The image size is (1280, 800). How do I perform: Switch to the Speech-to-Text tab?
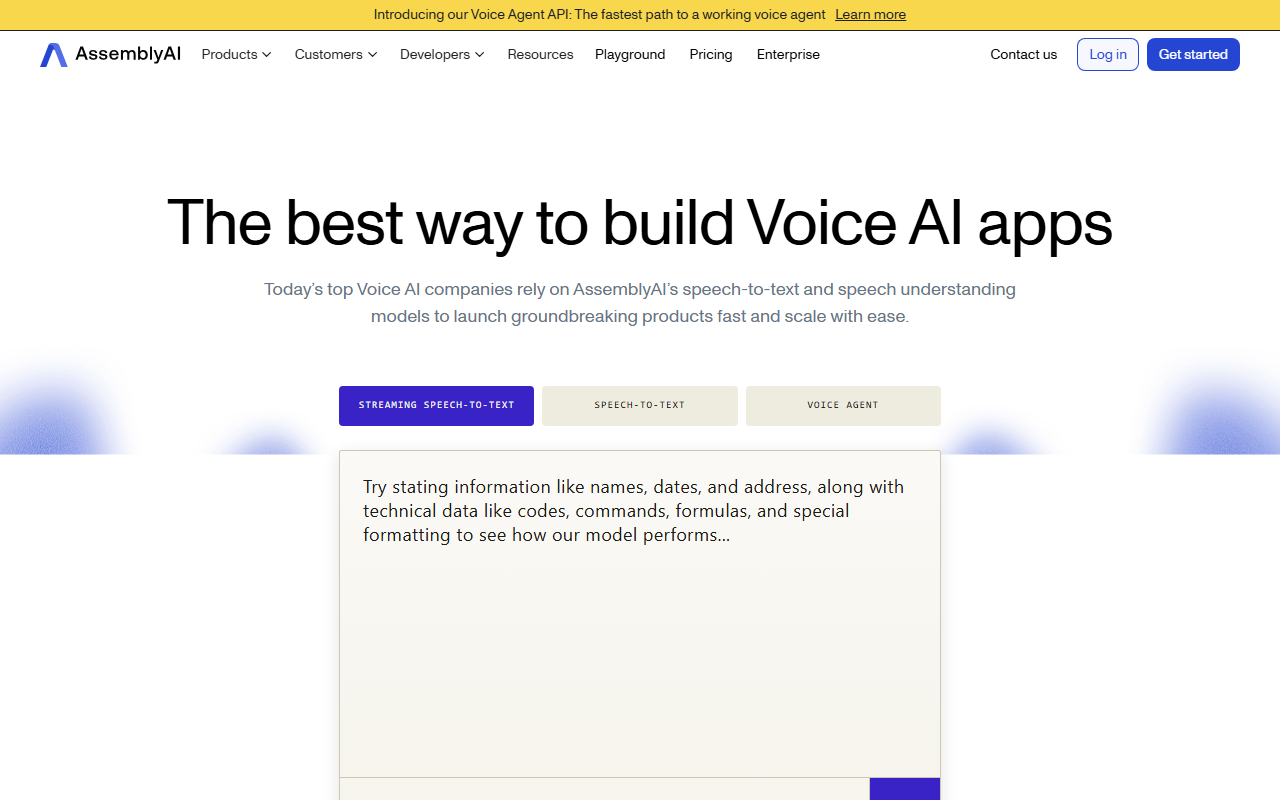(x=640, y=406)
